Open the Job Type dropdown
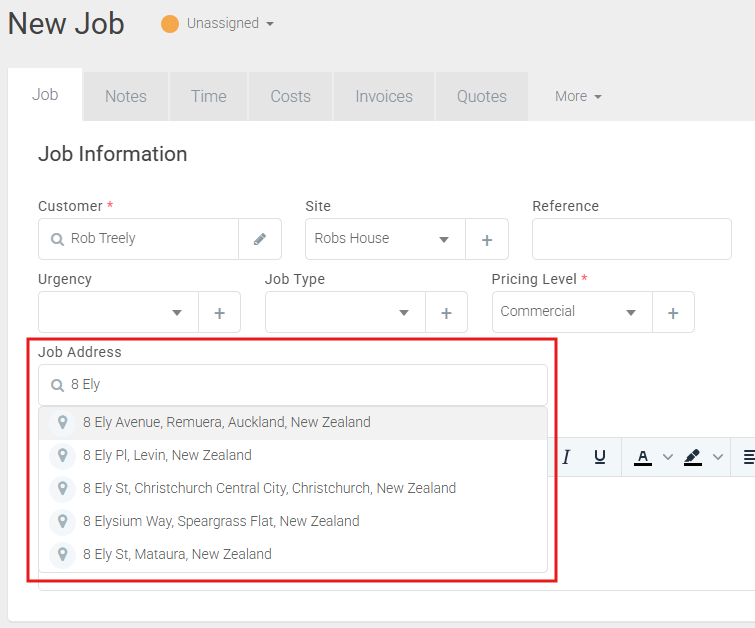Screen dimensions: 755x628 (x=345, y=312)
